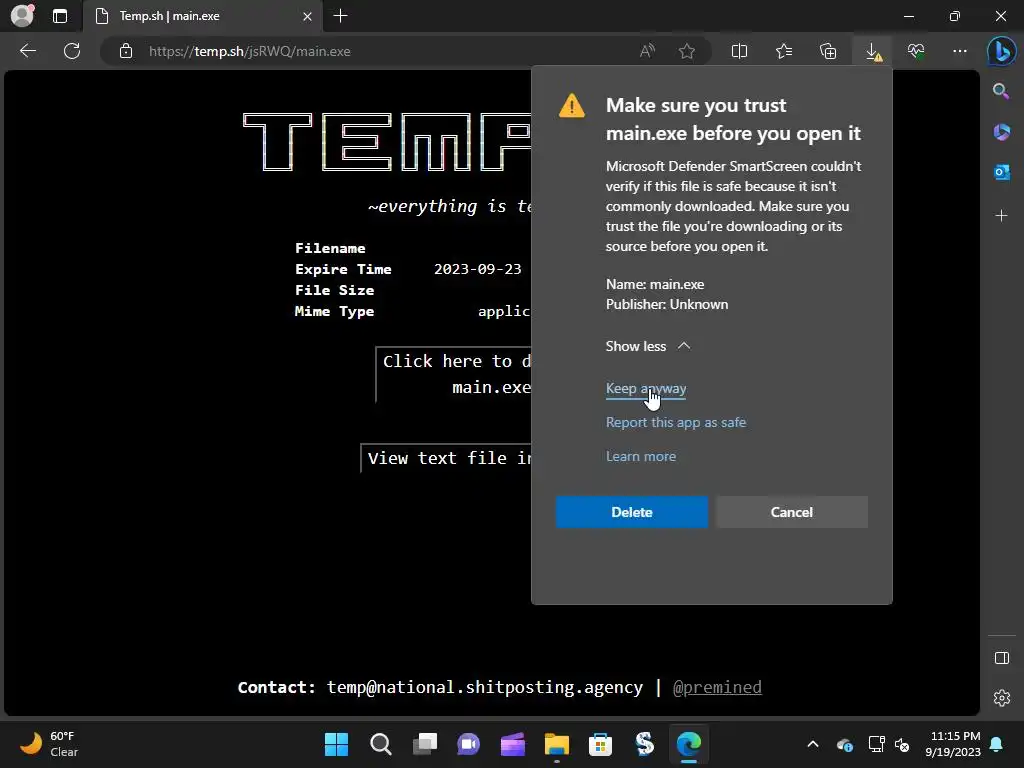Show hidden system tray icons chevron

(813, 744)
